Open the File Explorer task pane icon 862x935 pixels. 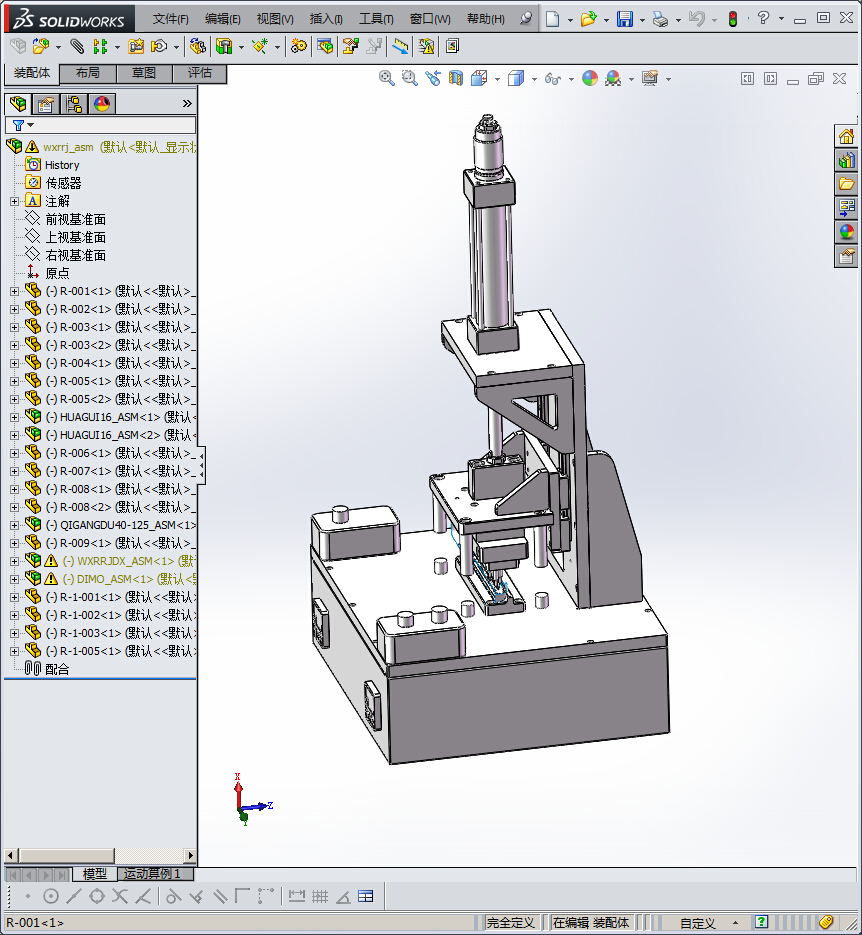(x=846, y=184)
